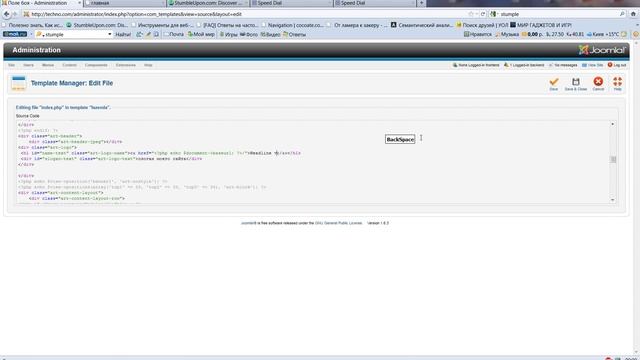Open Игры in the Mail.ru toolbar
Screen dimensions: 640x360
[228, 34]
